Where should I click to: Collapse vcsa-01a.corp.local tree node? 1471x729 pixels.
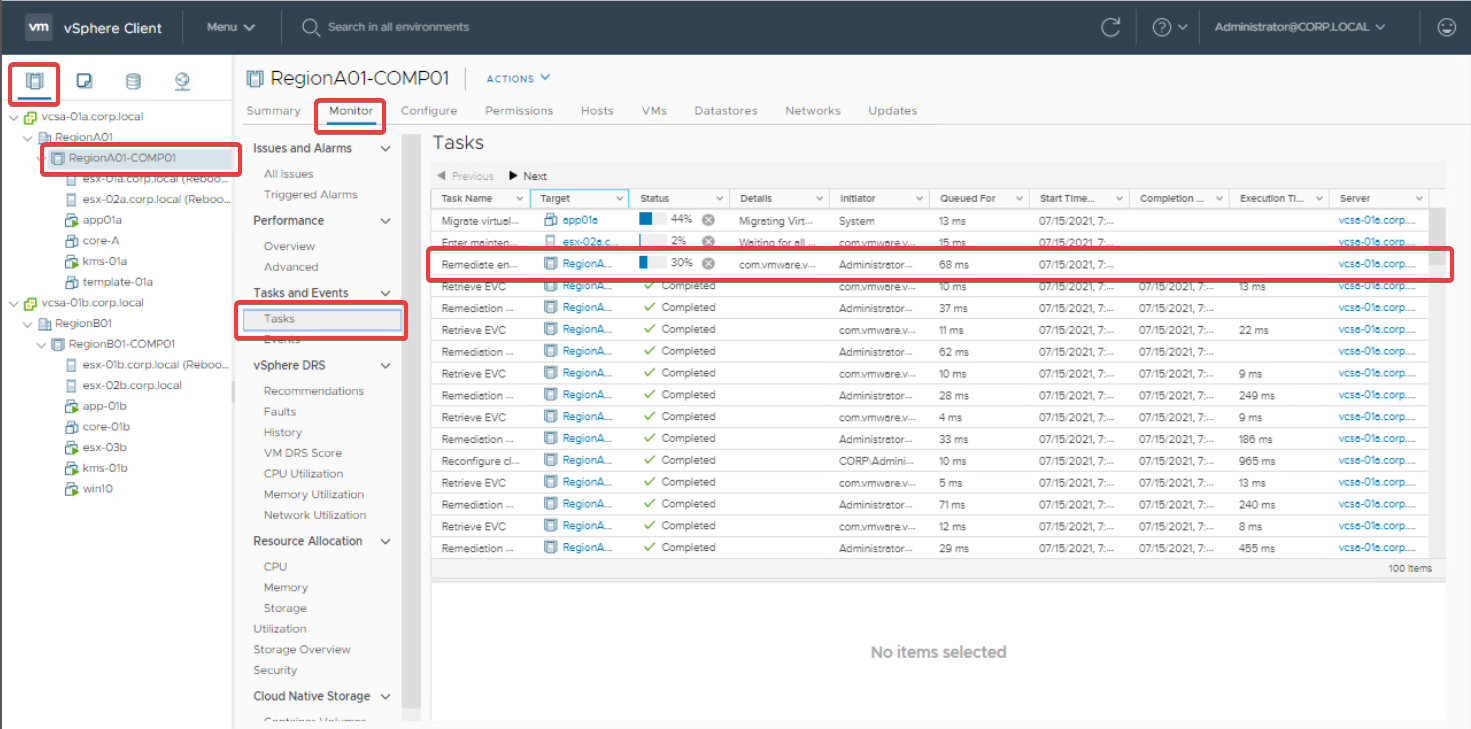tap(13, 117)
